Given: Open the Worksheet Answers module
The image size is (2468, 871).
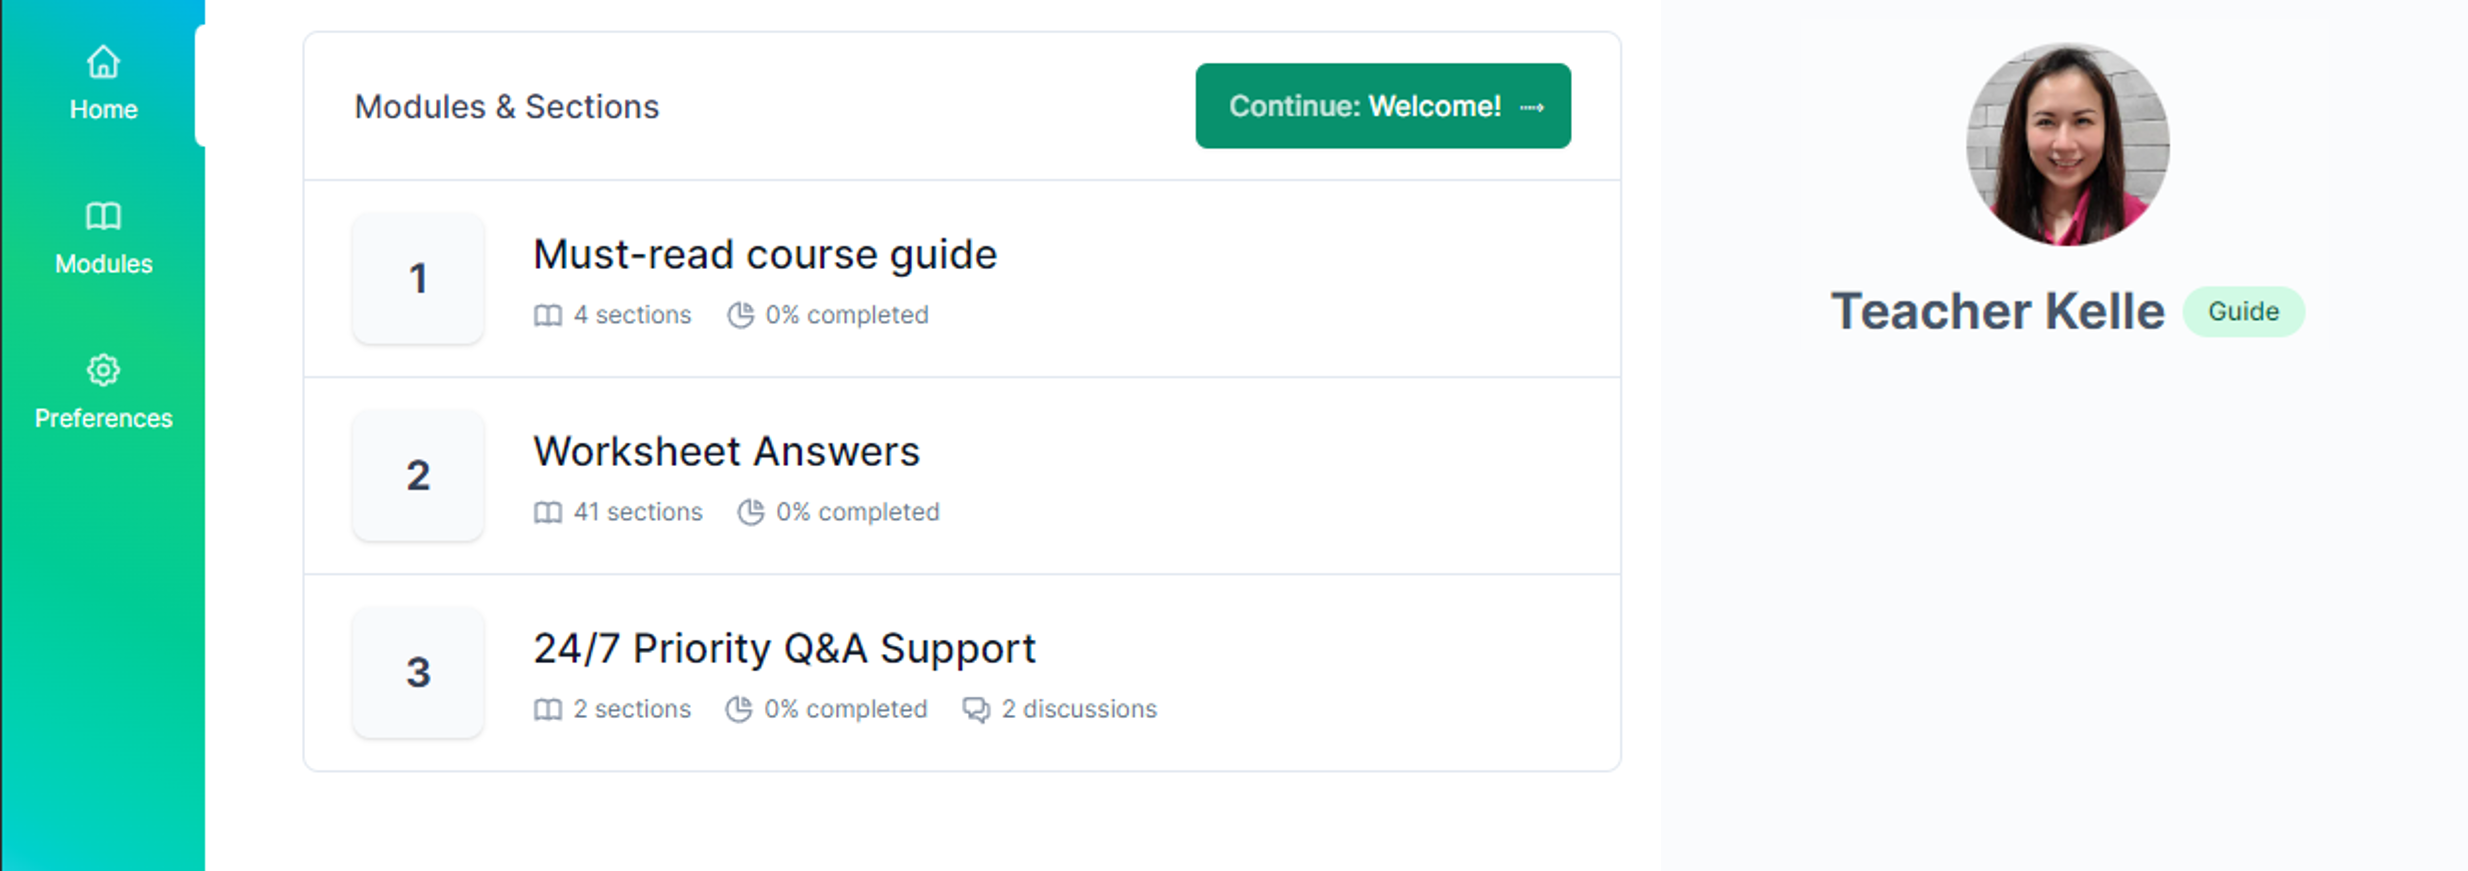Looking at the screenshot, I should click(726, 451).
